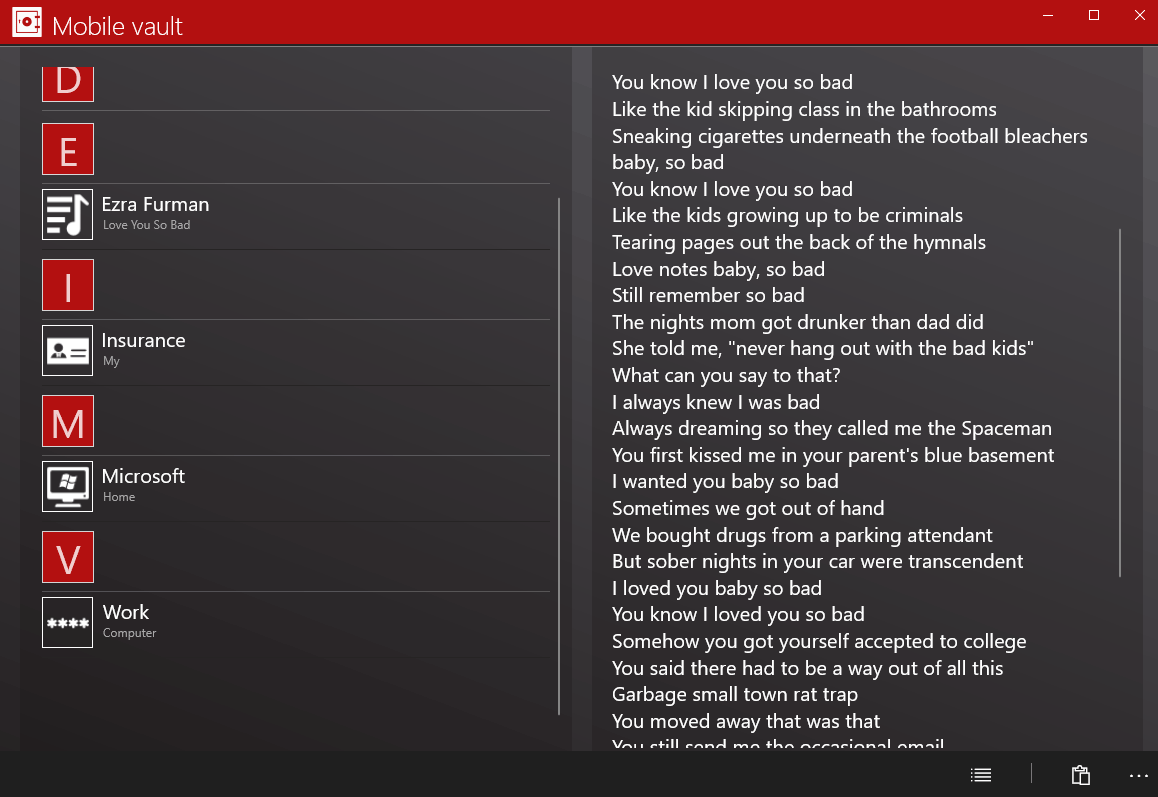The height and width of the screenshot is (797, 1158).
Task: Tap the letter M group header
Action: 68,421
